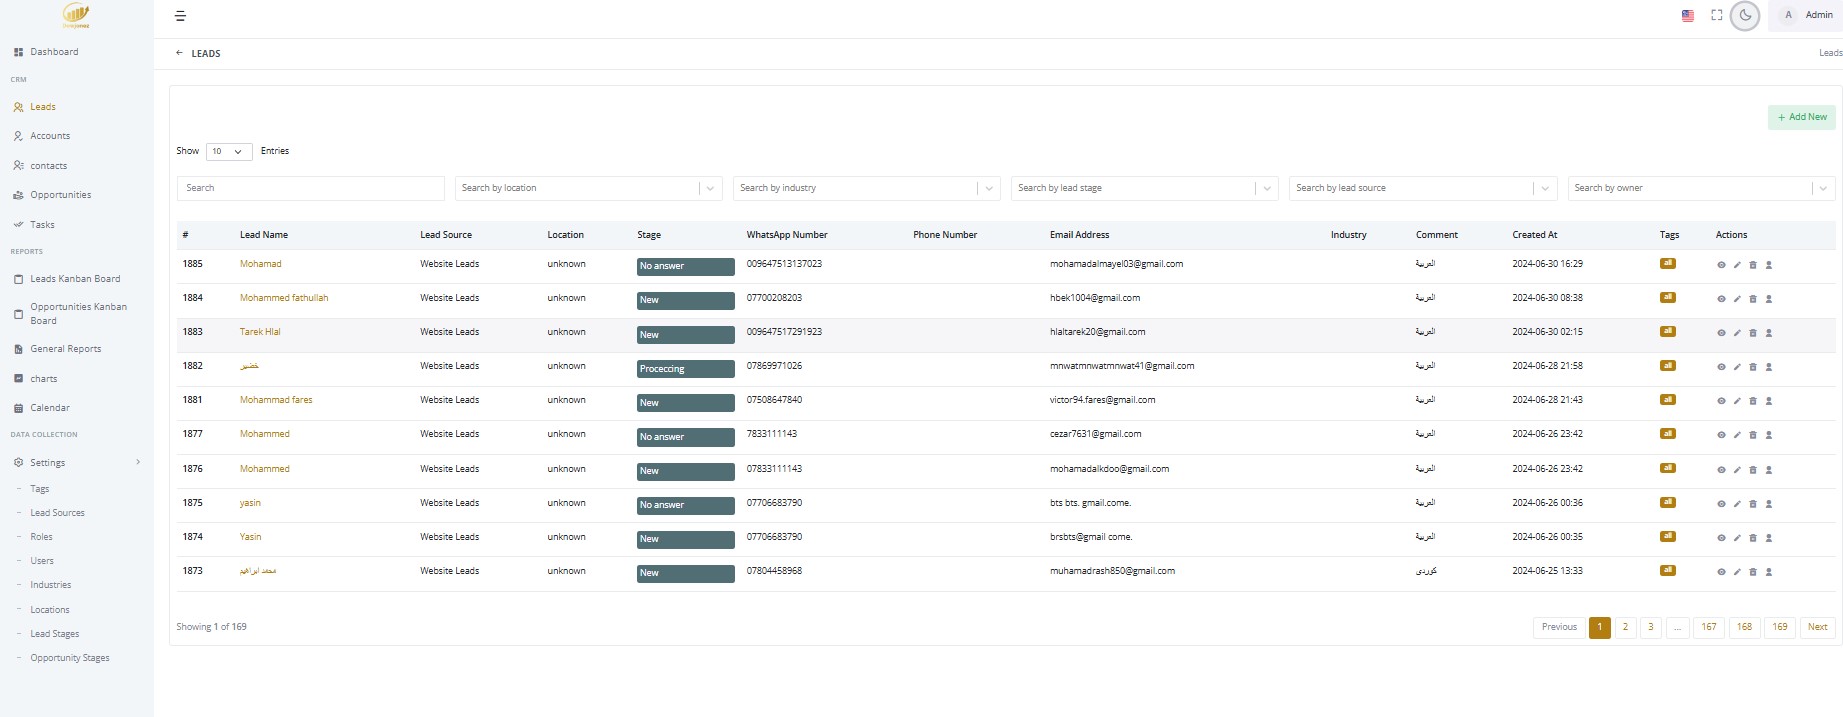Open the Admin user menu

click(x=1807, y=15)
